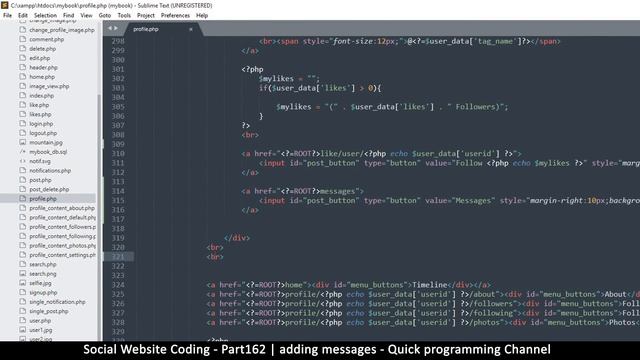Click the Sublime Text app icon in title bar

coord(4,5)
